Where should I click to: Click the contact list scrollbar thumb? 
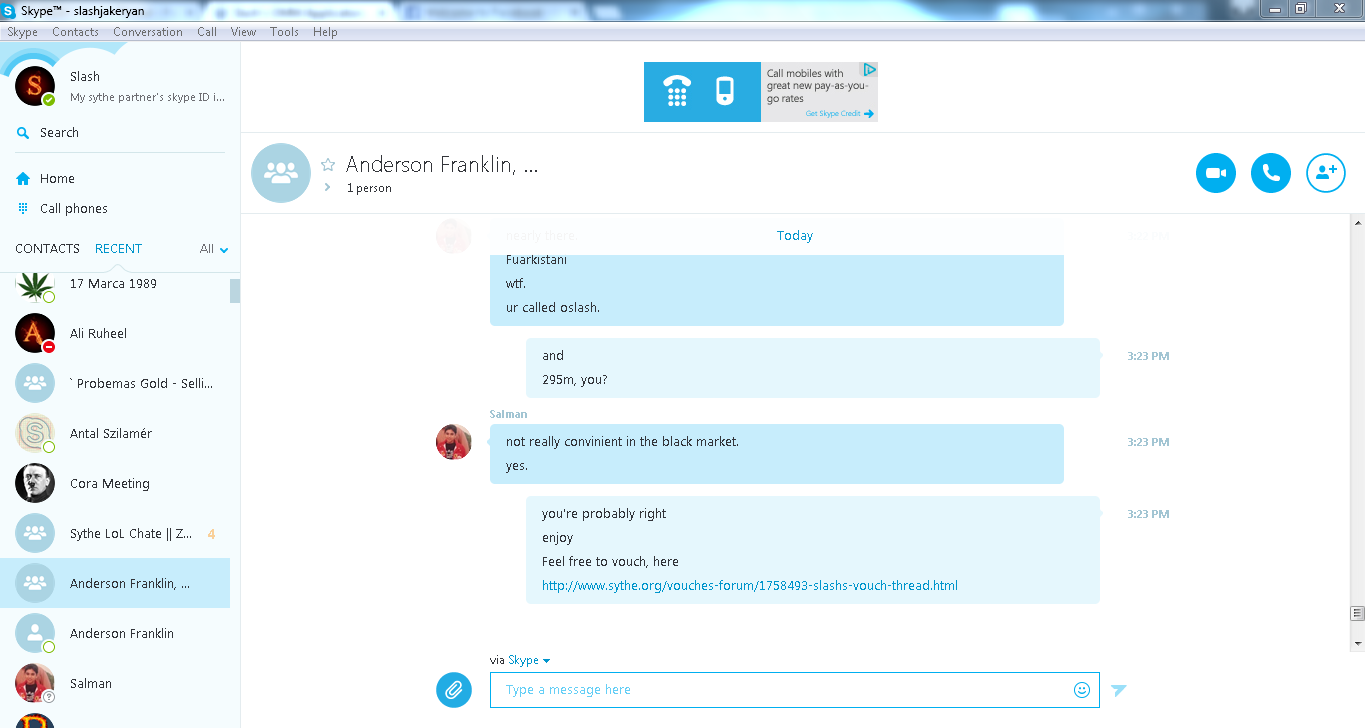[x=235, y=291]
